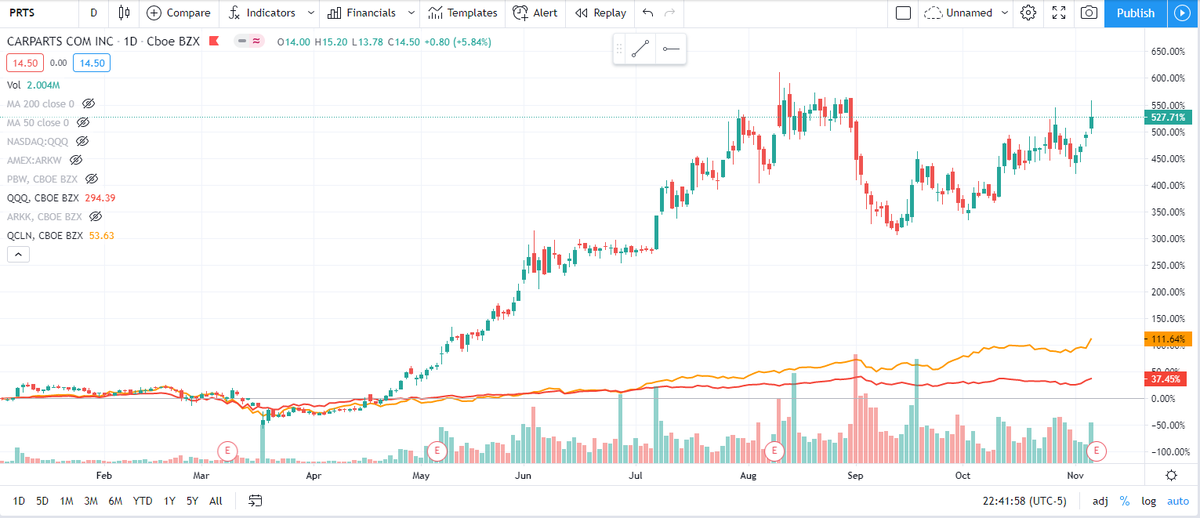Click the earnings marker E near March
This screenshot has width=1200, height=518.
[x=228, y=451]
